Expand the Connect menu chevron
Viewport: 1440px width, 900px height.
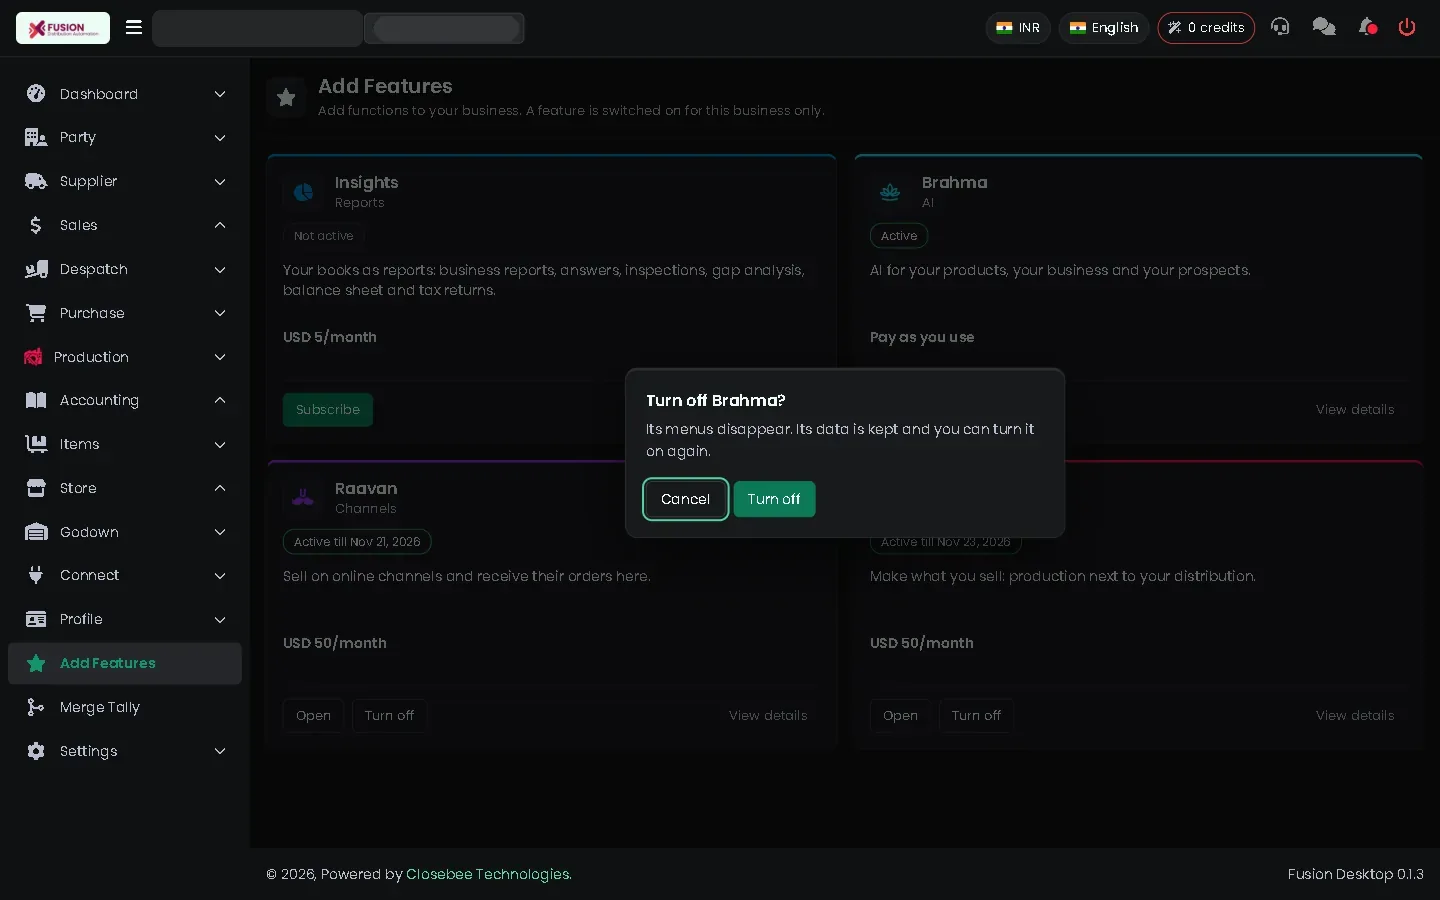tap(220, 575)
